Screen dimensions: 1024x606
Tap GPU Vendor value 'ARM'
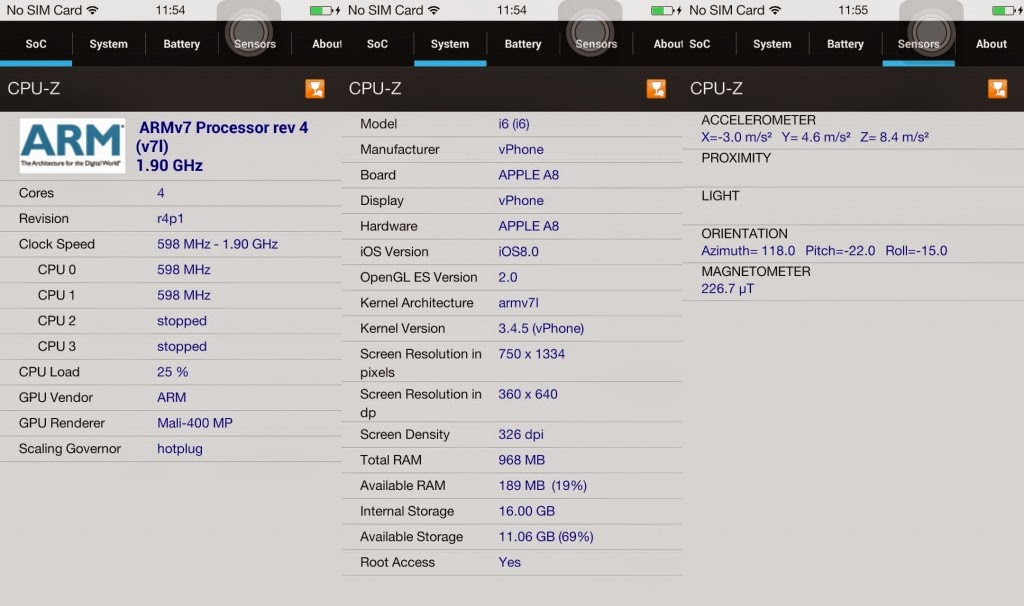click(172, 397)
